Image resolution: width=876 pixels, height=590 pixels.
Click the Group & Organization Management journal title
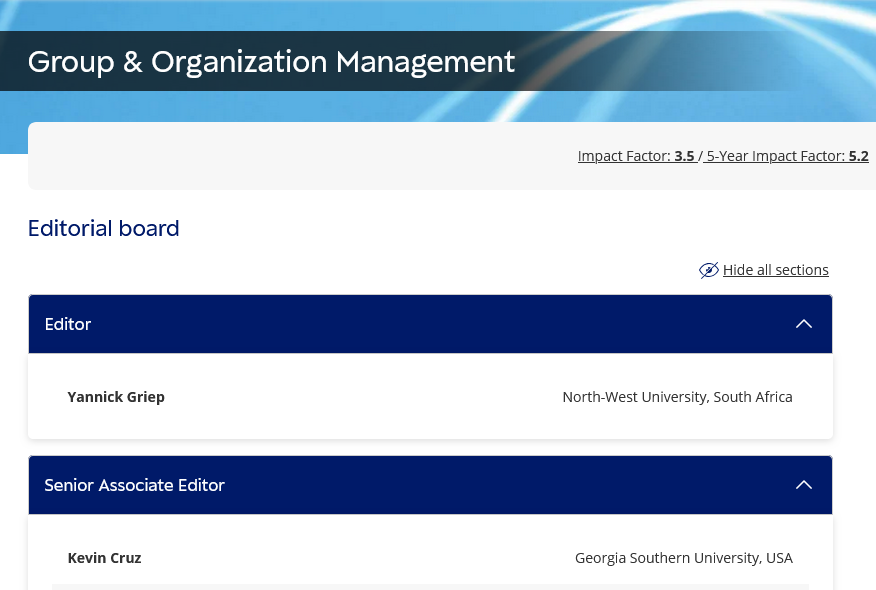tap(271, 62)
